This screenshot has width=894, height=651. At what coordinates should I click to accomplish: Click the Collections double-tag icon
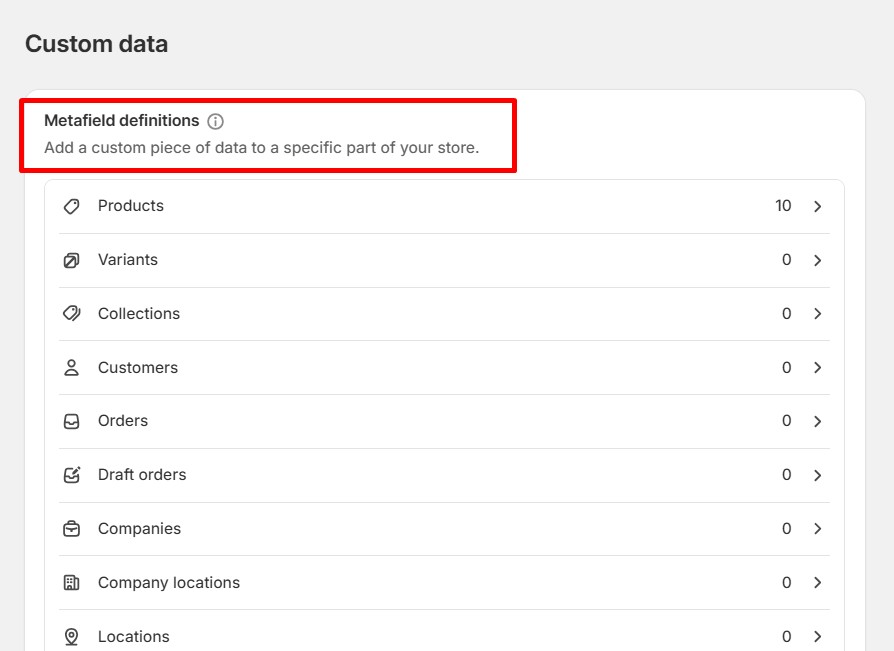(x=71, y=314)
